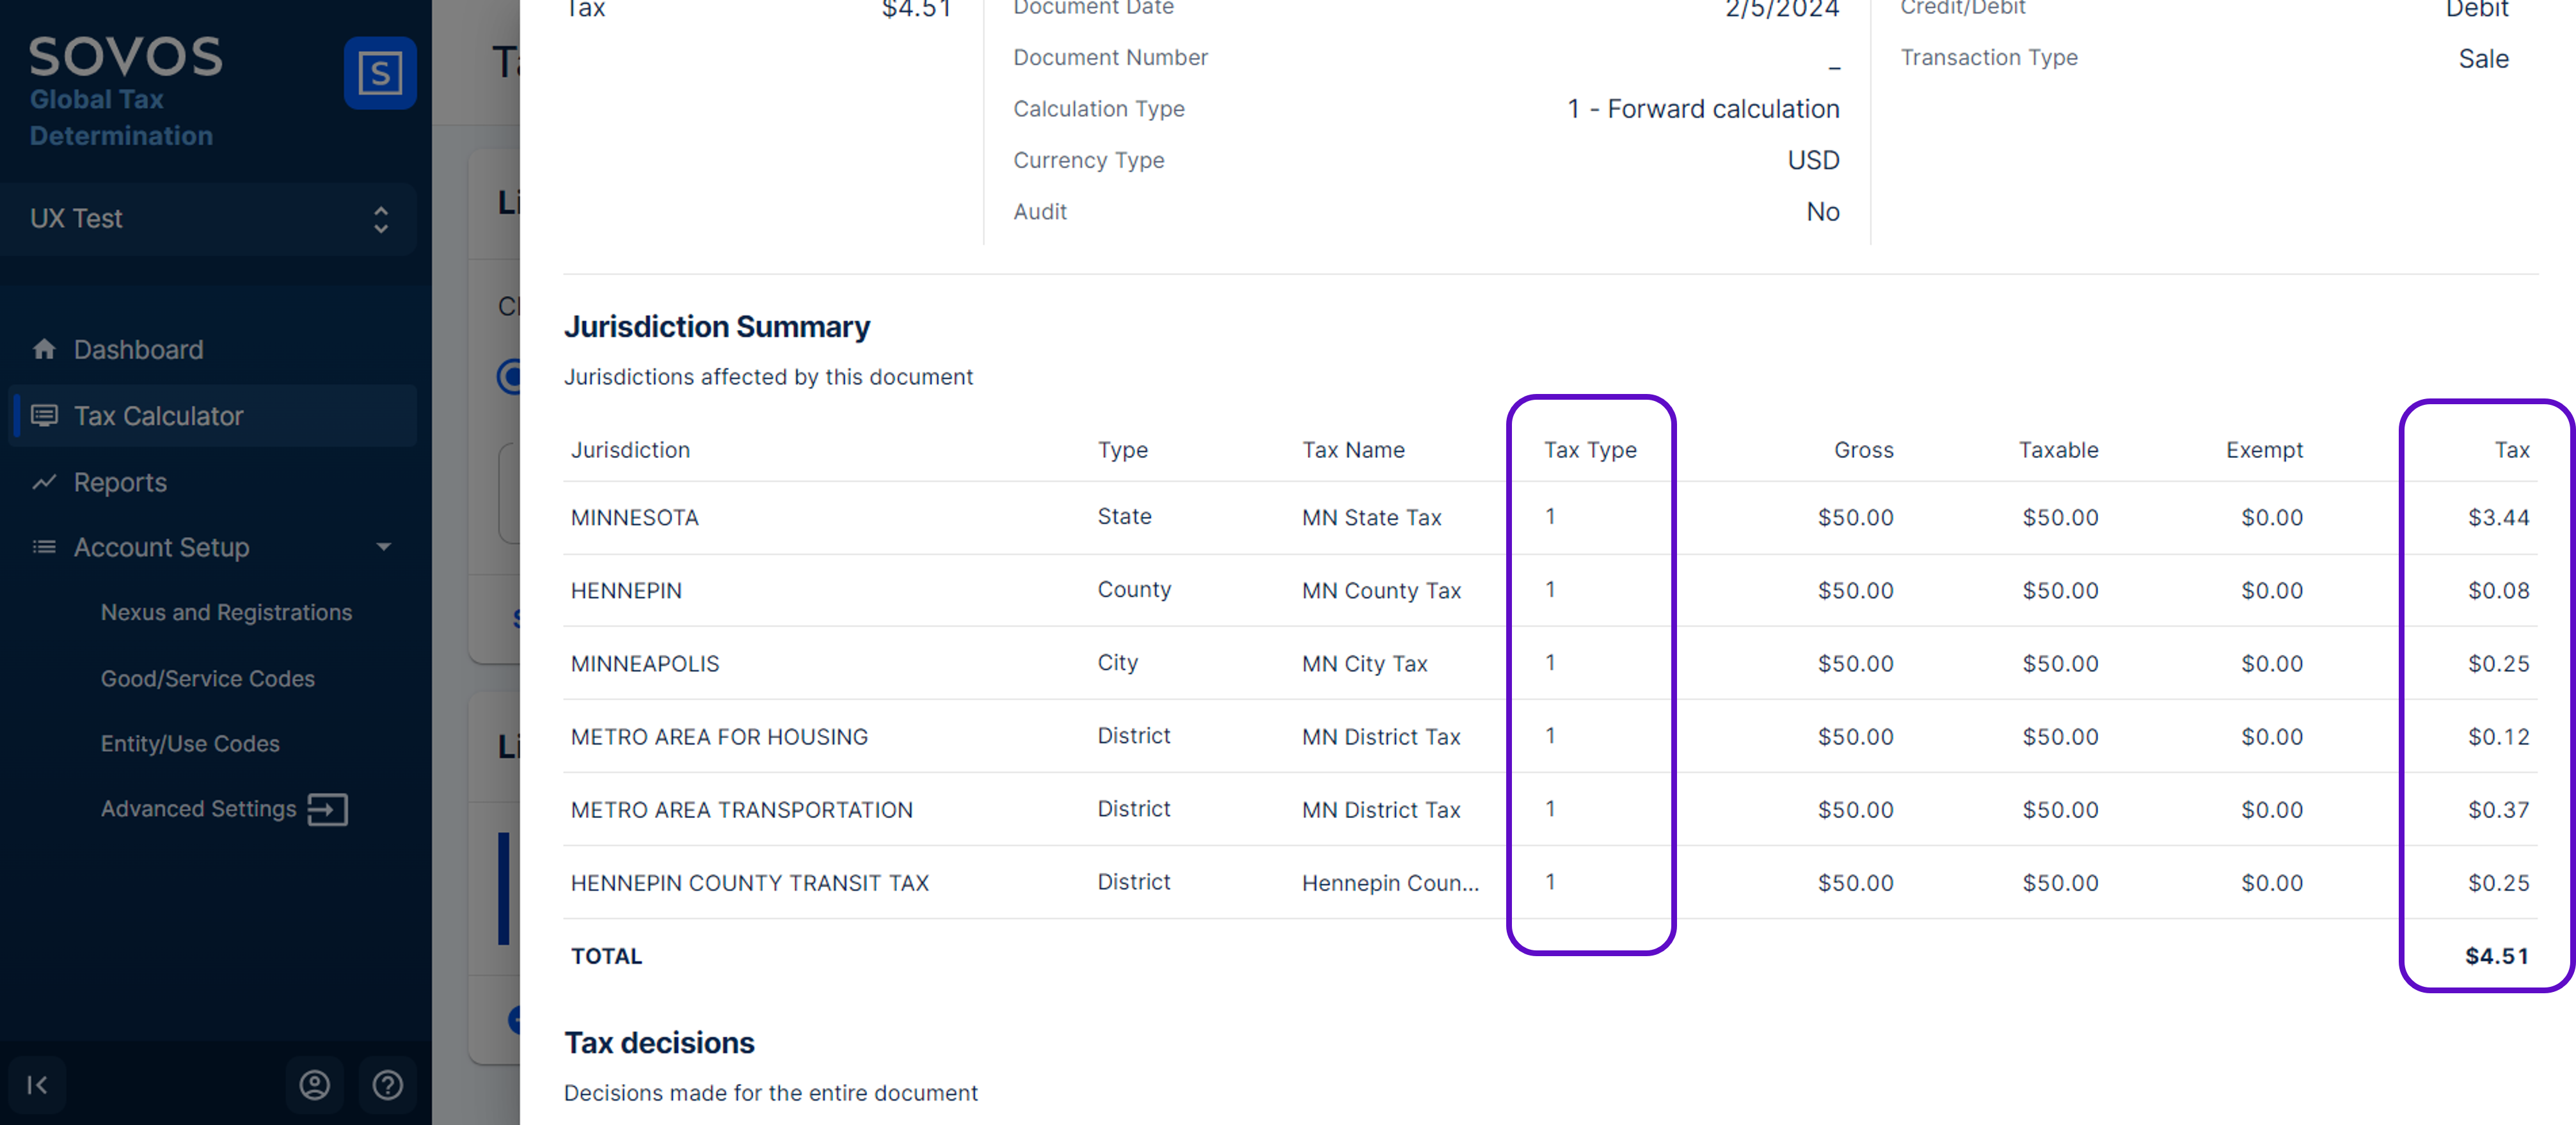Screen dimensions: 2576x1125
Task: Select the Reports menu item
Action: (x=120, y=483)
